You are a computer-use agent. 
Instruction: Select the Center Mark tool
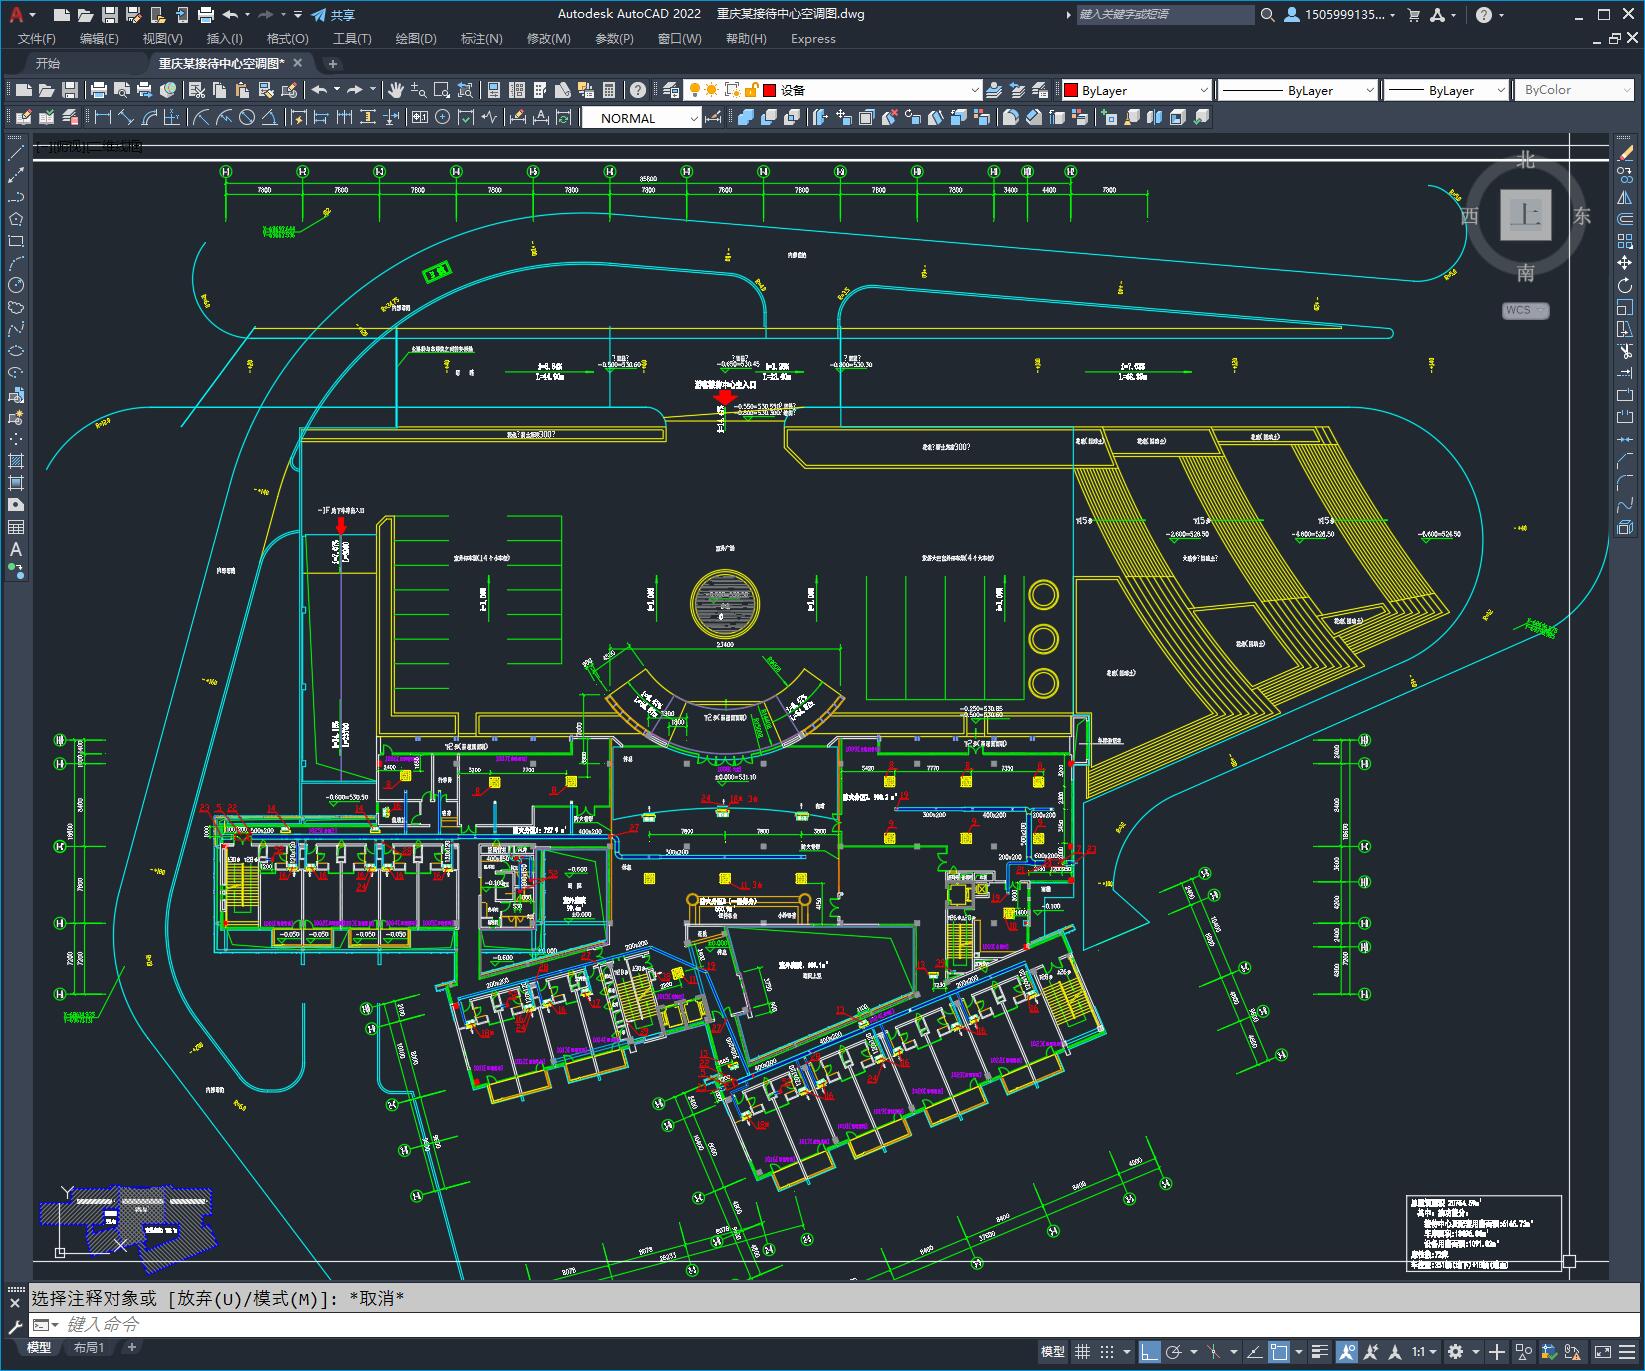(442, 118)
